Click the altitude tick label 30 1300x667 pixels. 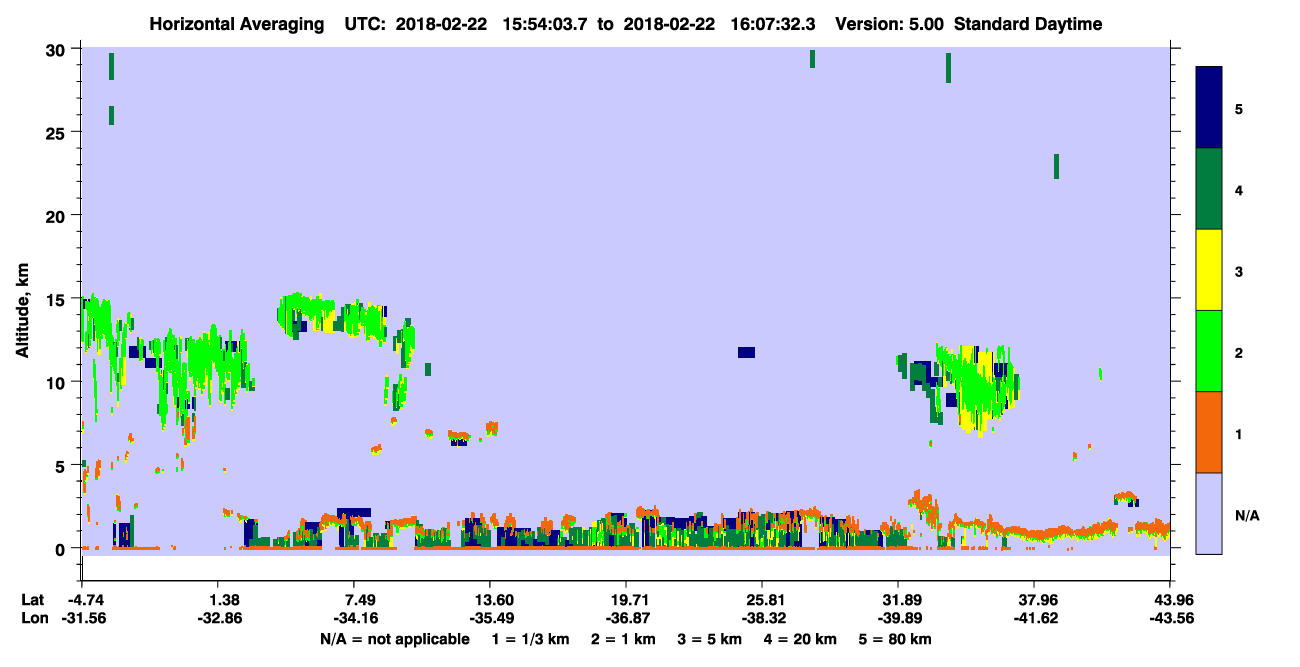[x=57, y=50]
